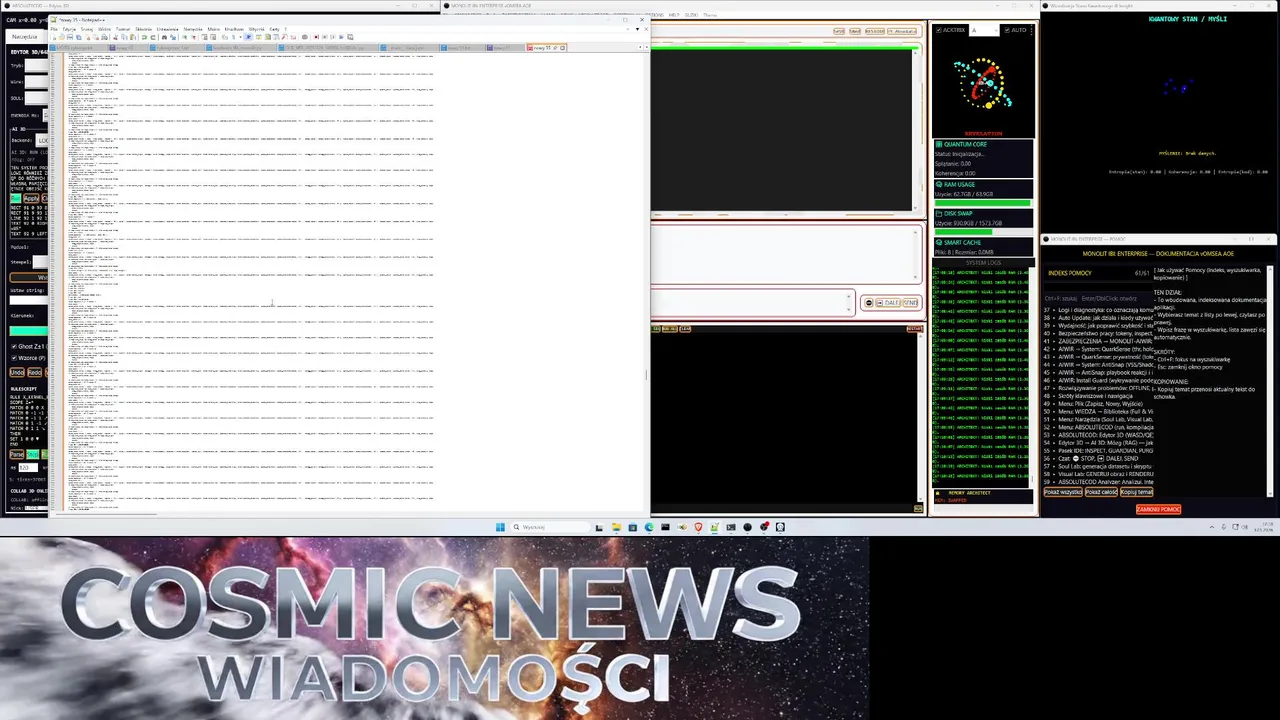The height and width of the screenshot is (720, 1280).
Task: Click the Open file icon in Notepad++ toolbar
Action: pyautogui.click(x=61, y=37)
